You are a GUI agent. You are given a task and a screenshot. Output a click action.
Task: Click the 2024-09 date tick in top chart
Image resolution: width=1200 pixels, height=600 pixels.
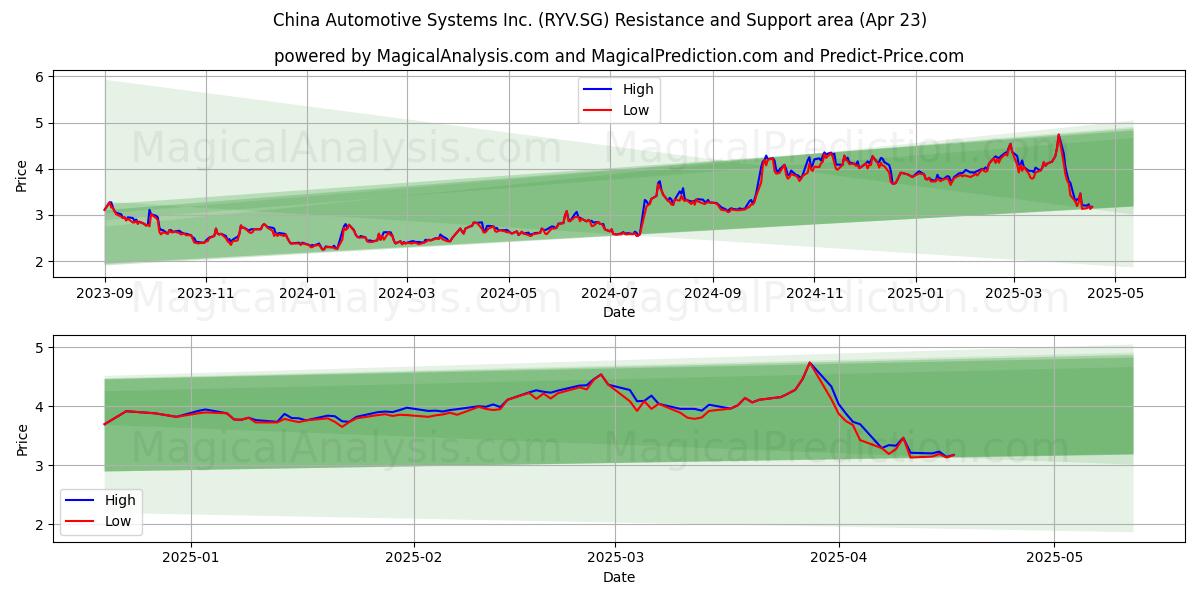point(713,294)
